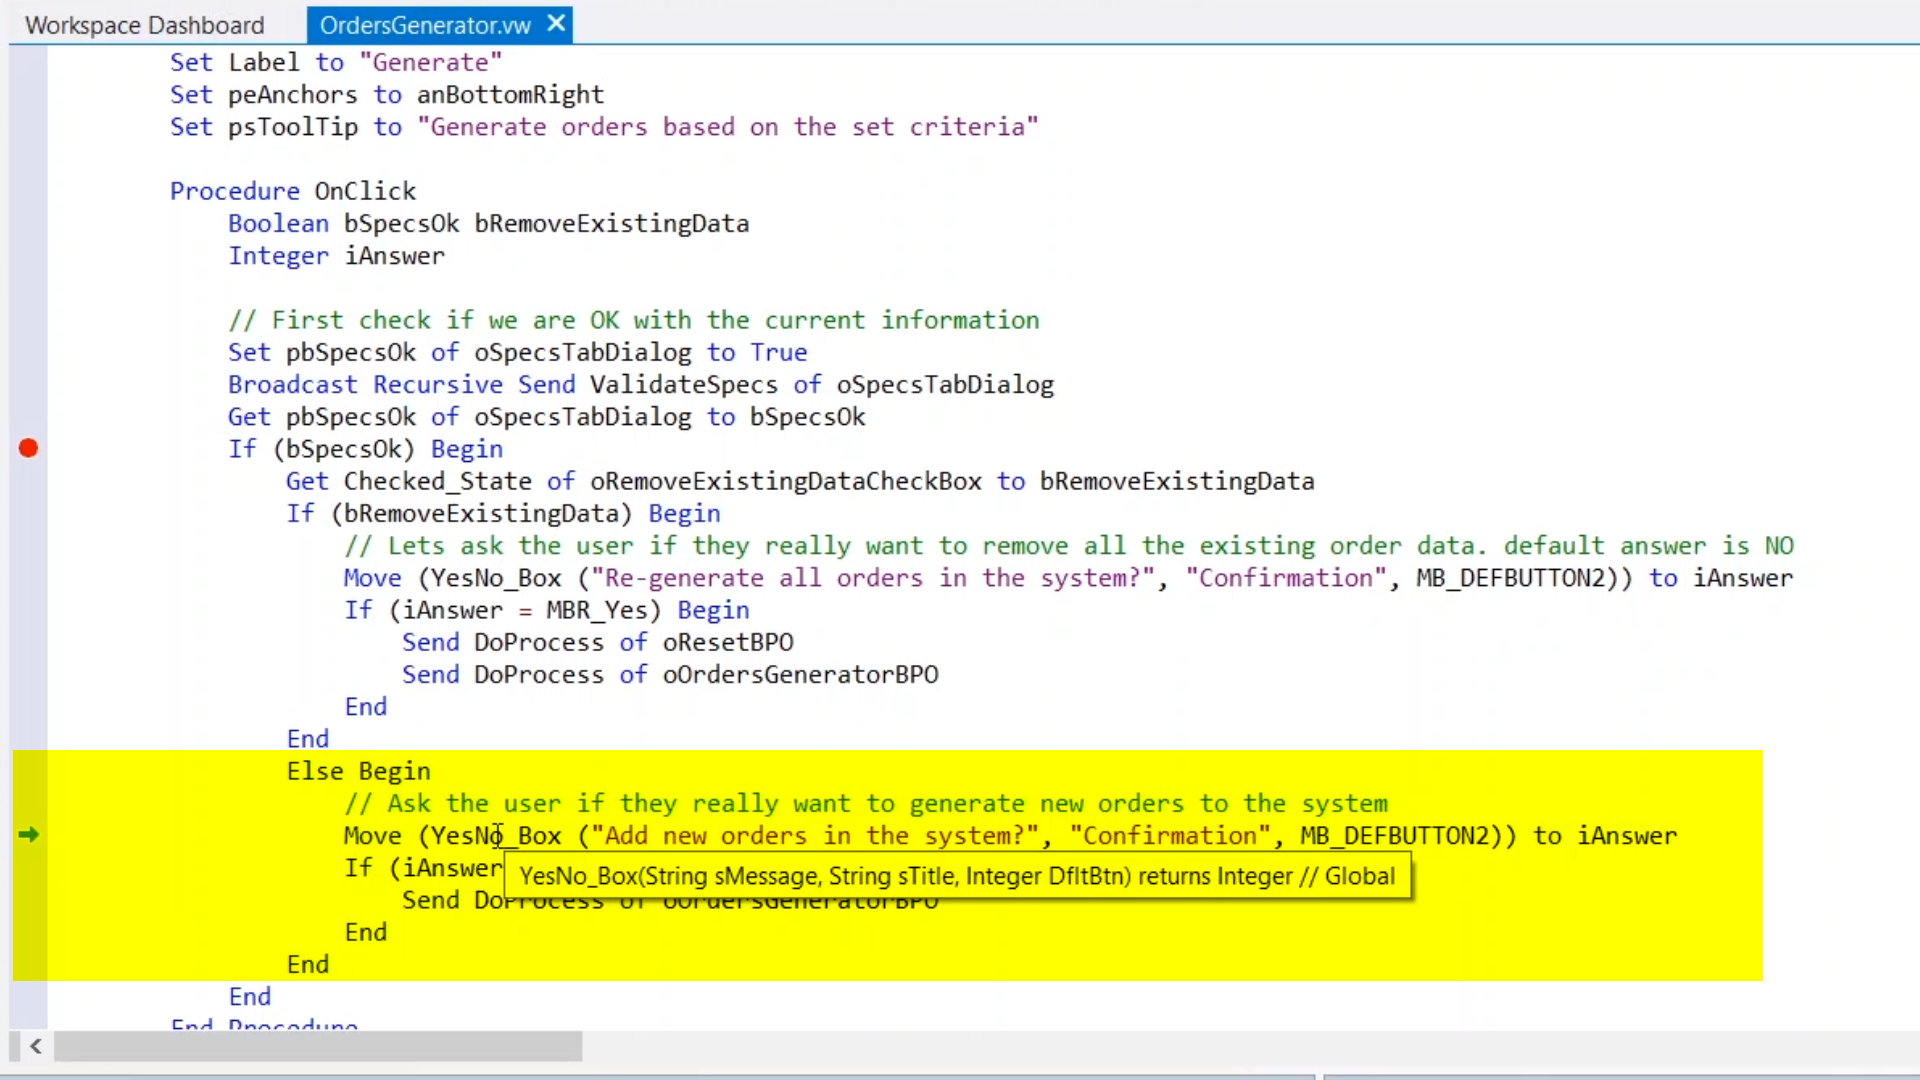Click the oResetBPO identifier
Image resolution: width=1920 pixels, height=1080 pixels.
pos(728,642)
